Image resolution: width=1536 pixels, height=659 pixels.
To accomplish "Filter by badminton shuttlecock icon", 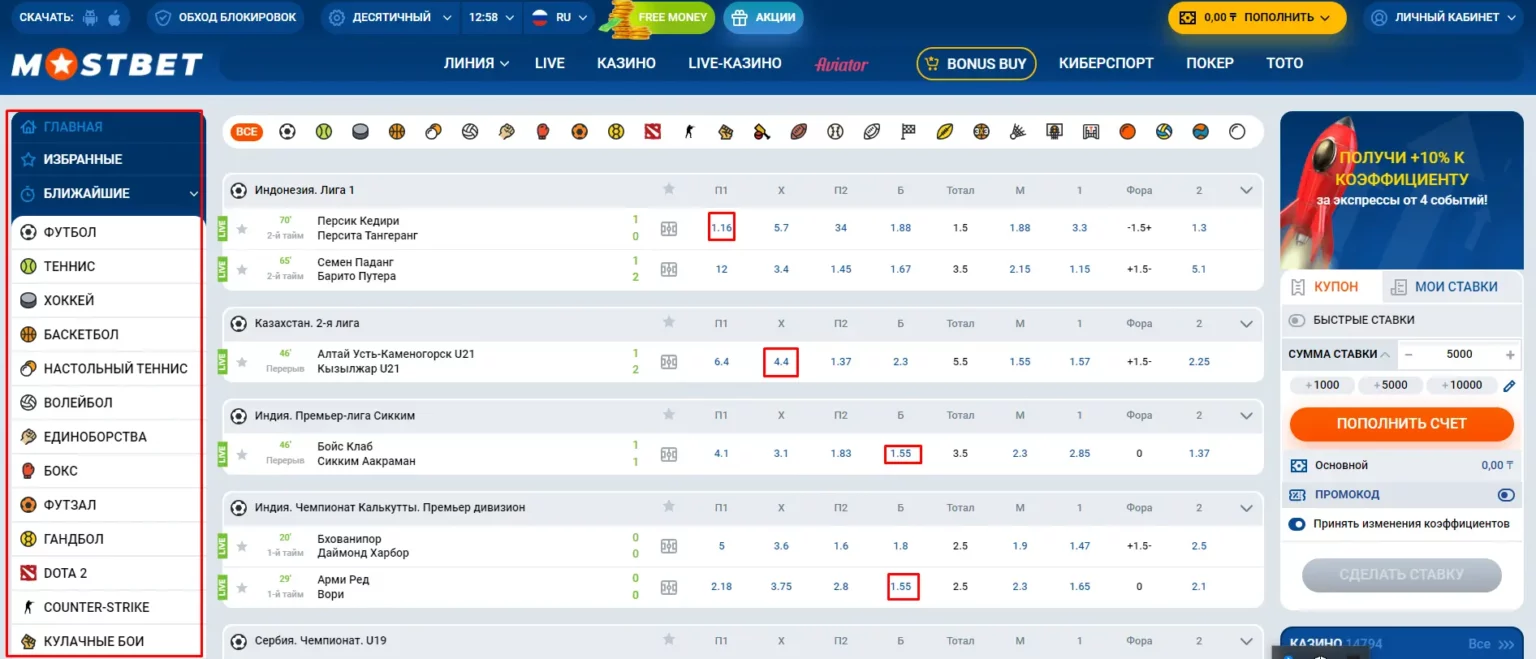I will (1018, 131).
